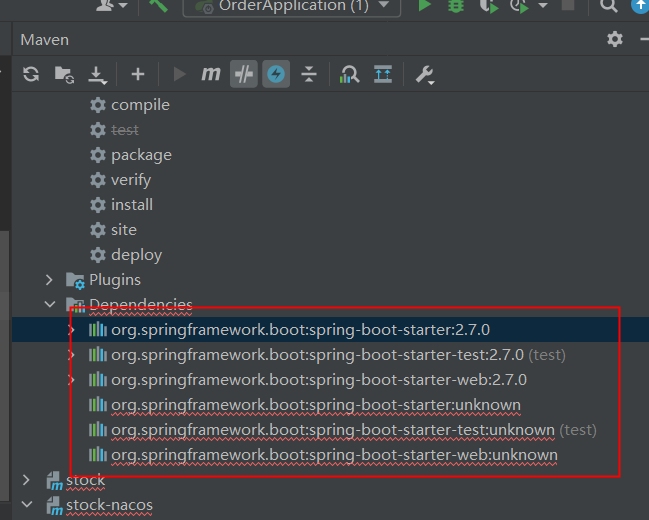Click the gear icon beside compile
This screenshot has height=520, width=649.
point(98,105)
